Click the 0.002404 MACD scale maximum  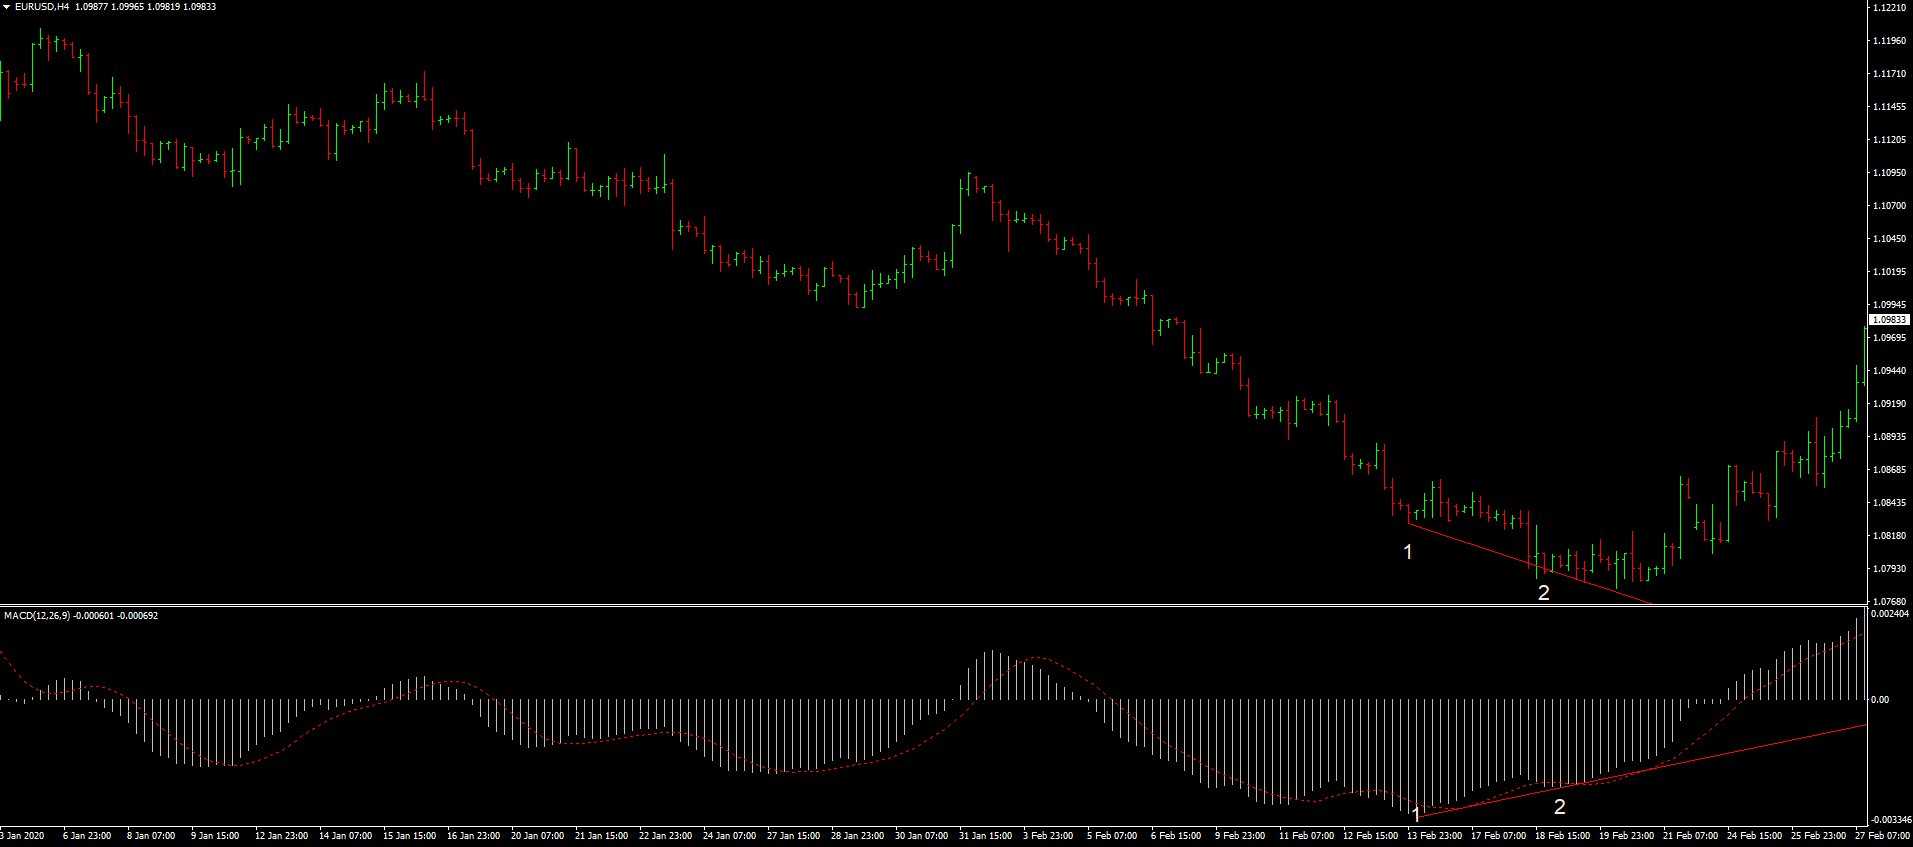[1890, 613]
